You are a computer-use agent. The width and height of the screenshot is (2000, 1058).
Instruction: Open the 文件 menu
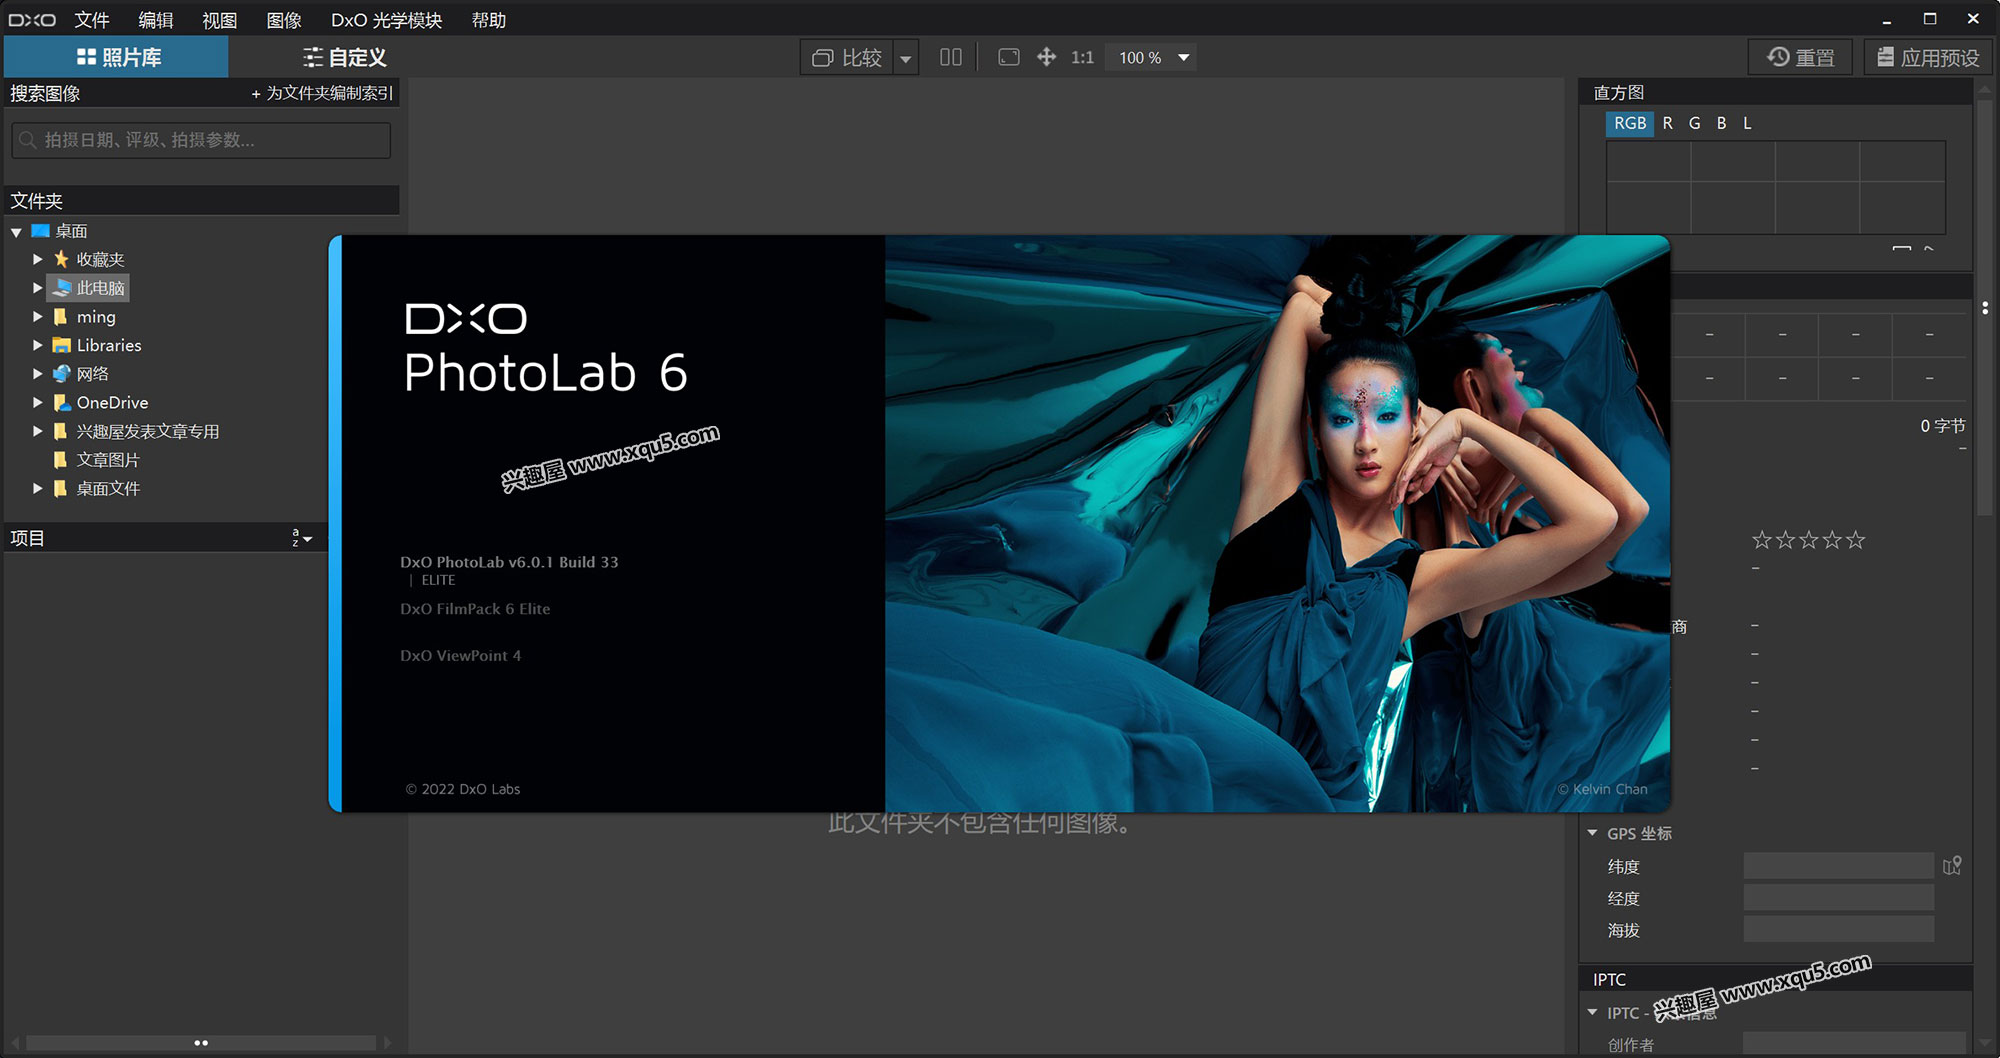point(92,20)
